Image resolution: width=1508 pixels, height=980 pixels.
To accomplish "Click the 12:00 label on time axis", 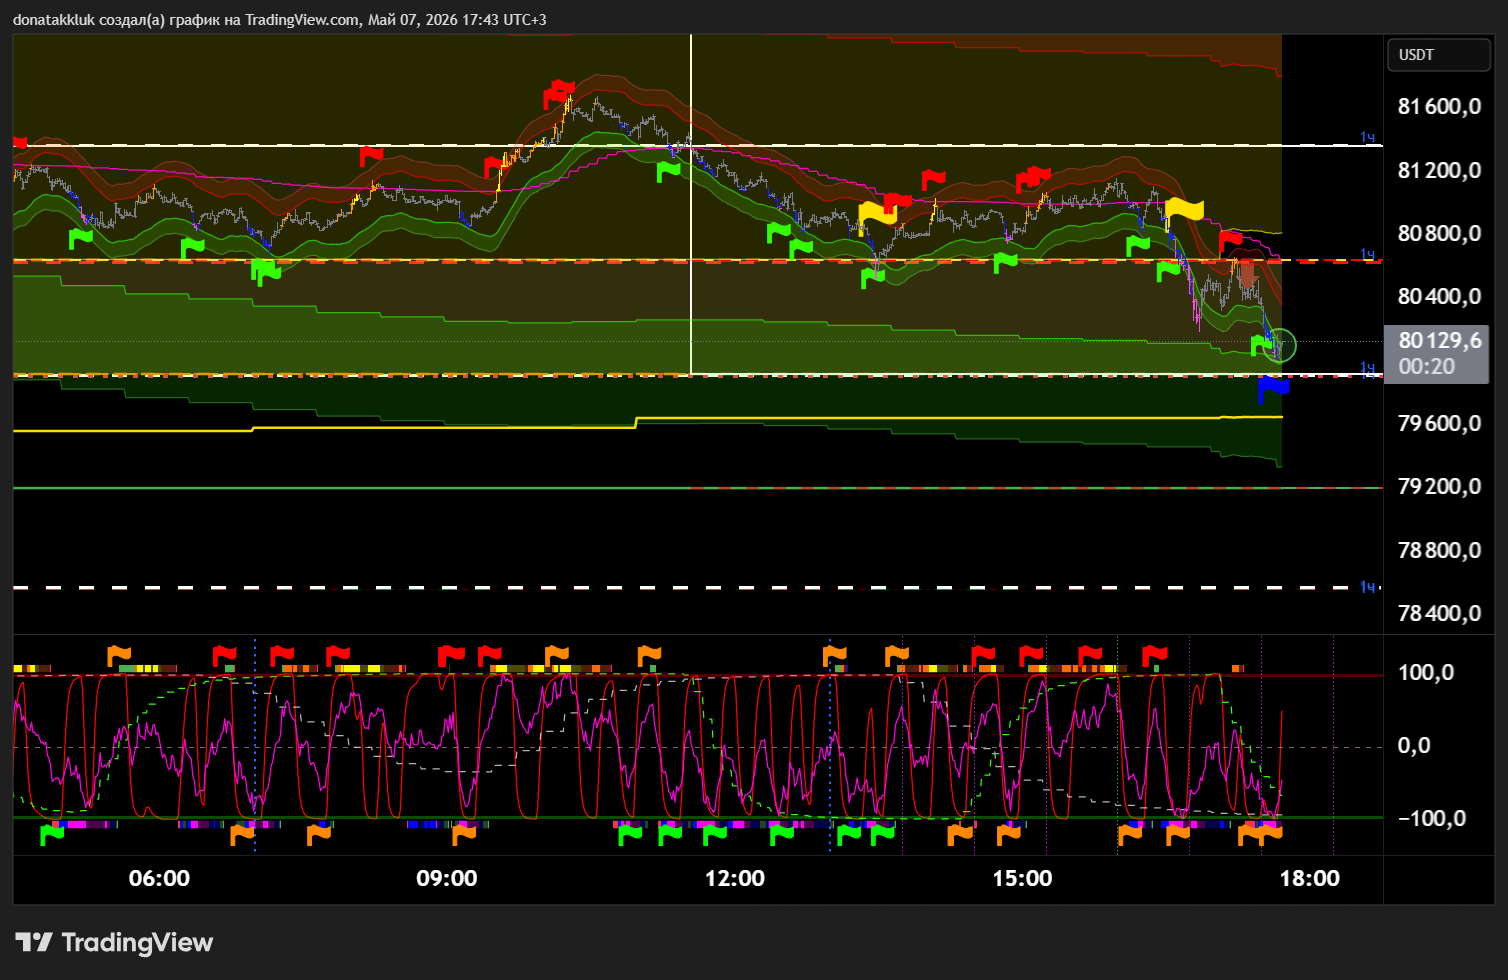I will 734,878.
